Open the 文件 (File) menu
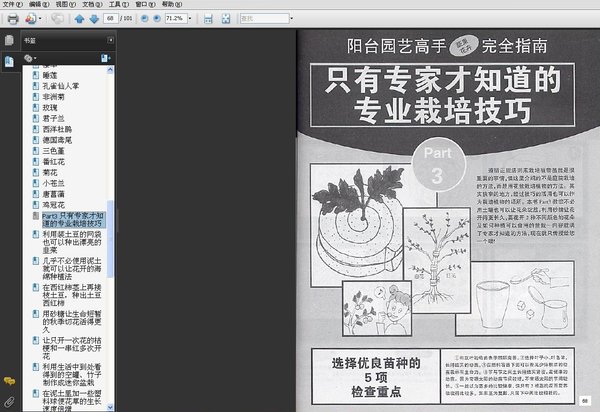 [13, 4]
